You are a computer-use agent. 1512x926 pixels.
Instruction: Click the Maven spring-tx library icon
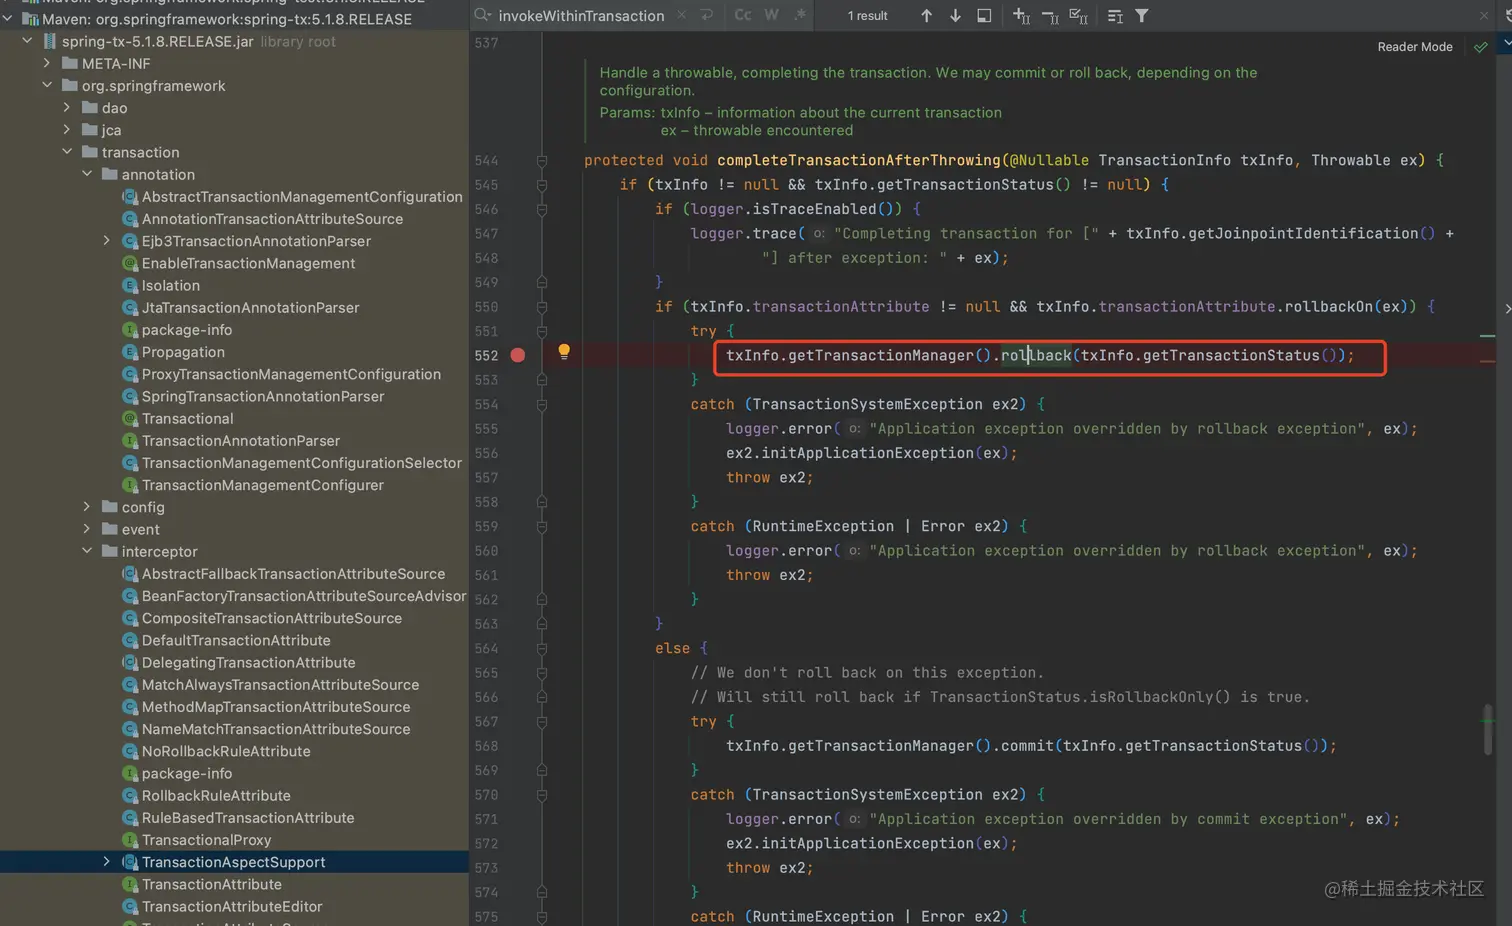pyautogui.click(x=30, y=19)
